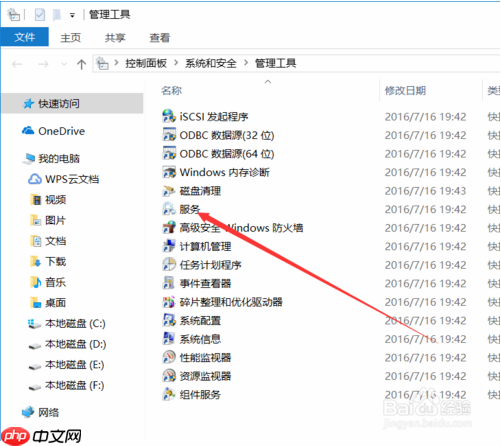Click the ODBC 数据源(64 位) icon
The image size is (501, 446).
pos(169,153)
